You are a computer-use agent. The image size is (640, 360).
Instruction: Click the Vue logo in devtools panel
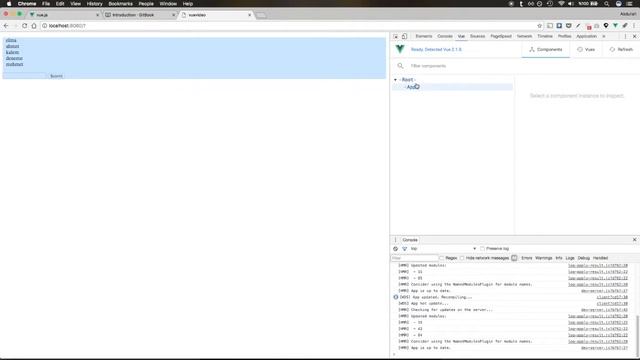400,49
